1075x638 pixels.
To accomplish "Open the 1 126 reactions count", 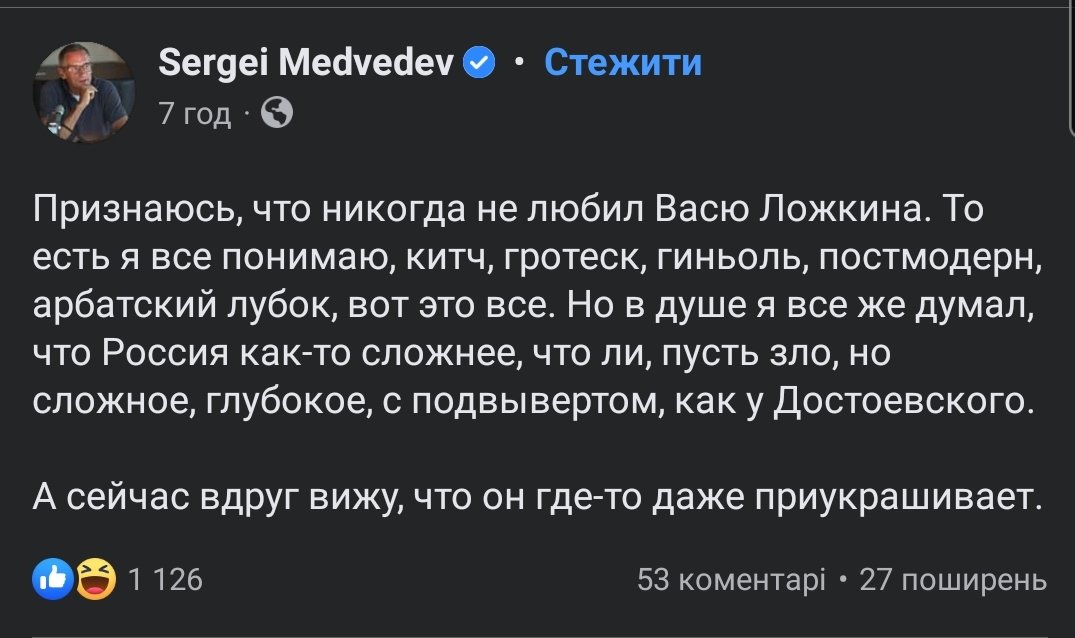I will pyautogui.click(x=165, y=579).
